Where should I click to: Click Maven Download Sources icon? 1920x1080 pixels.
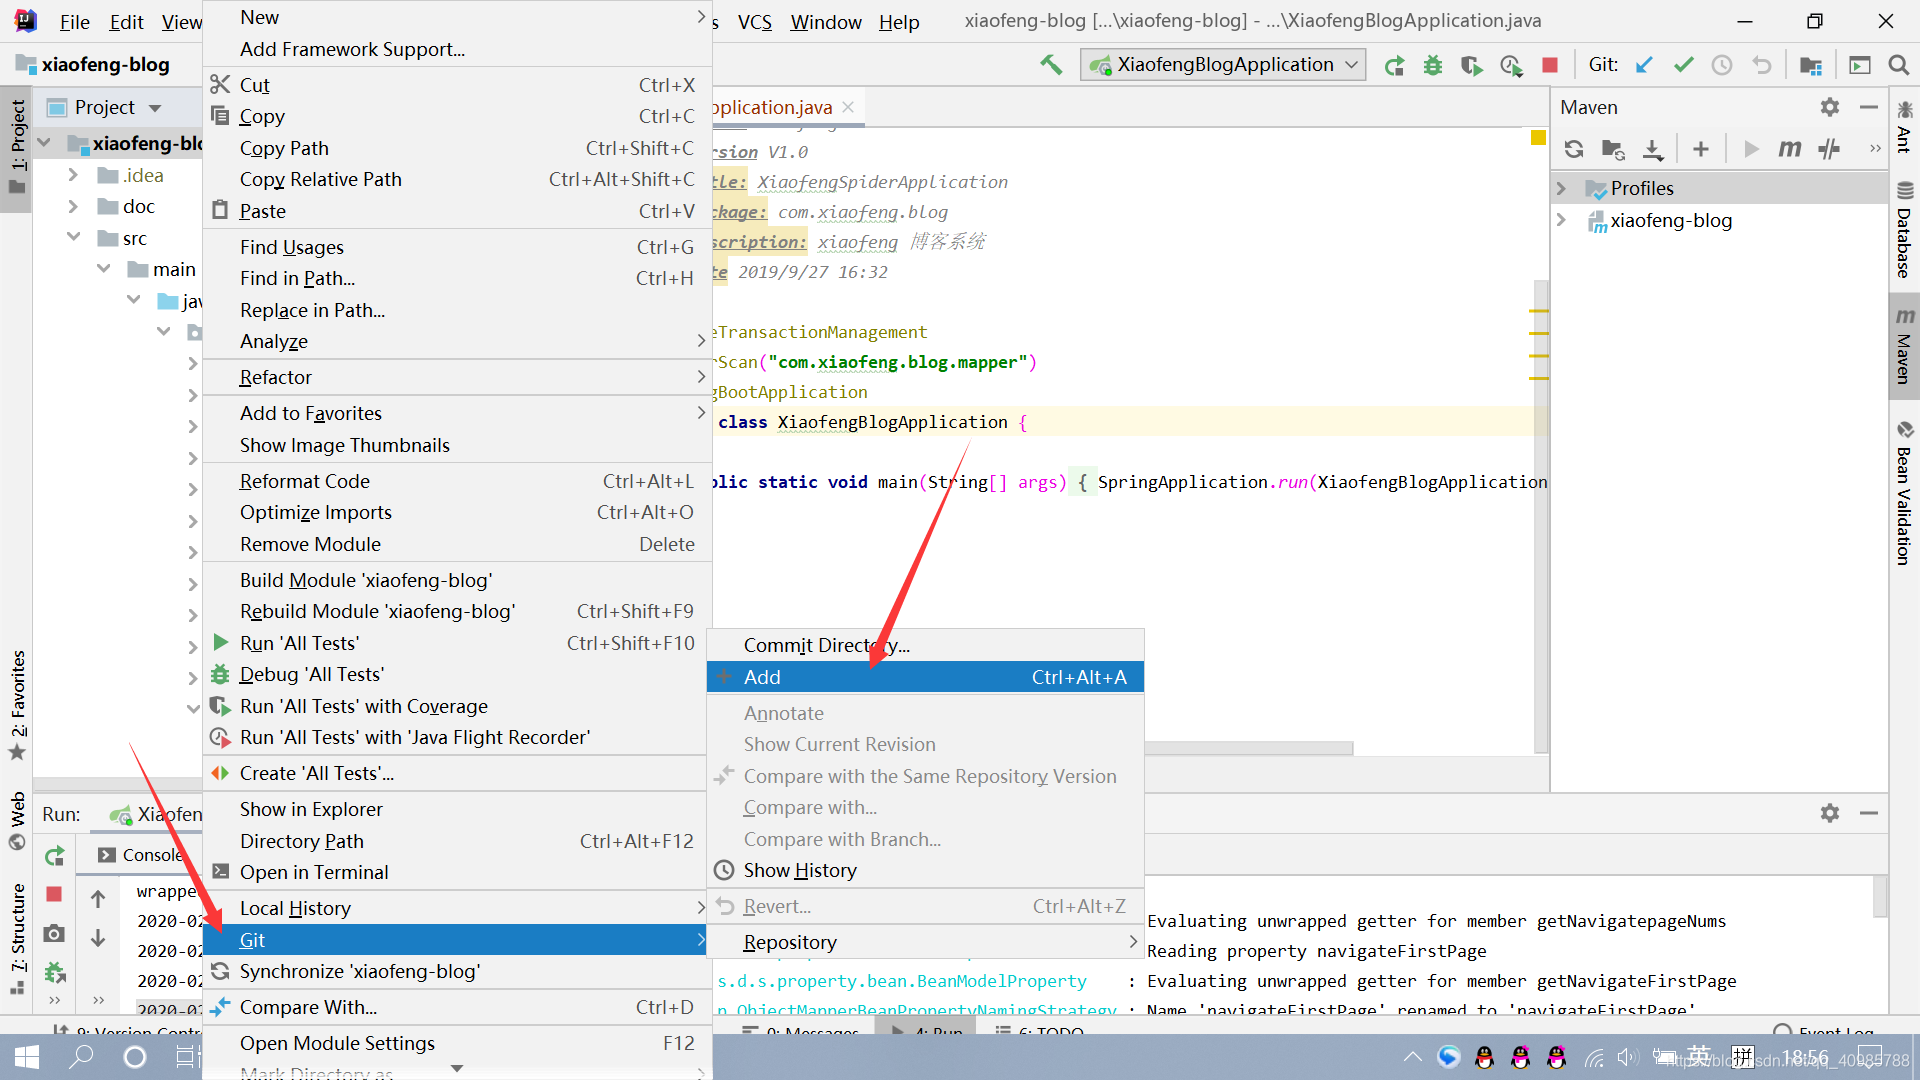click(x=1654, y=149)
